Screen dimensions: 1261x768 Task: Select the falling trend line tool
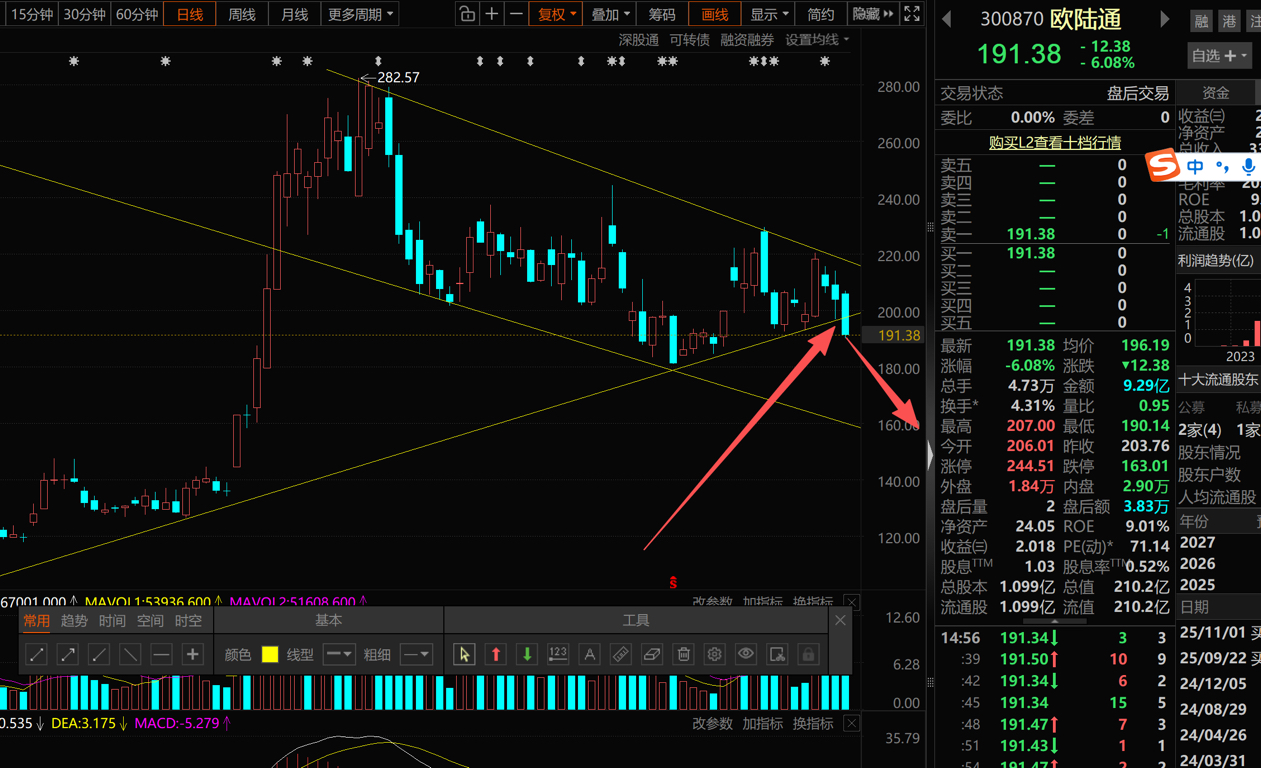[130, 655]
